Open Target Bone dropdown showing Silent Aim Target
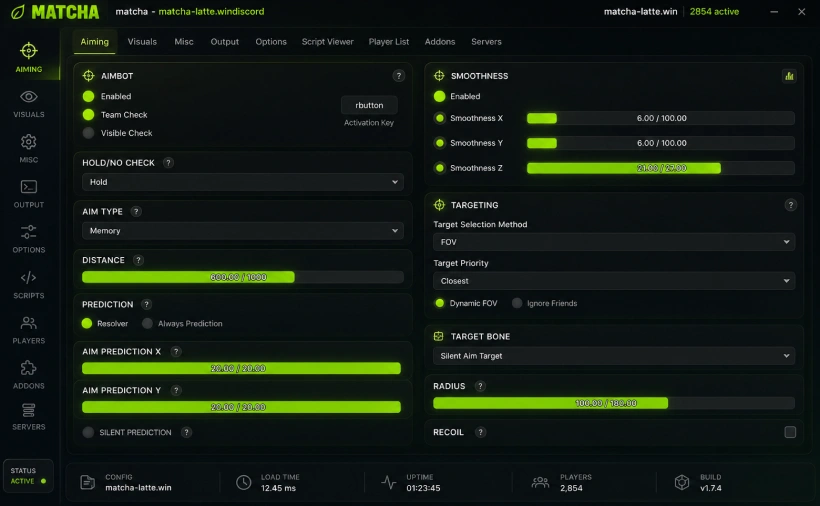 point(614,356)
